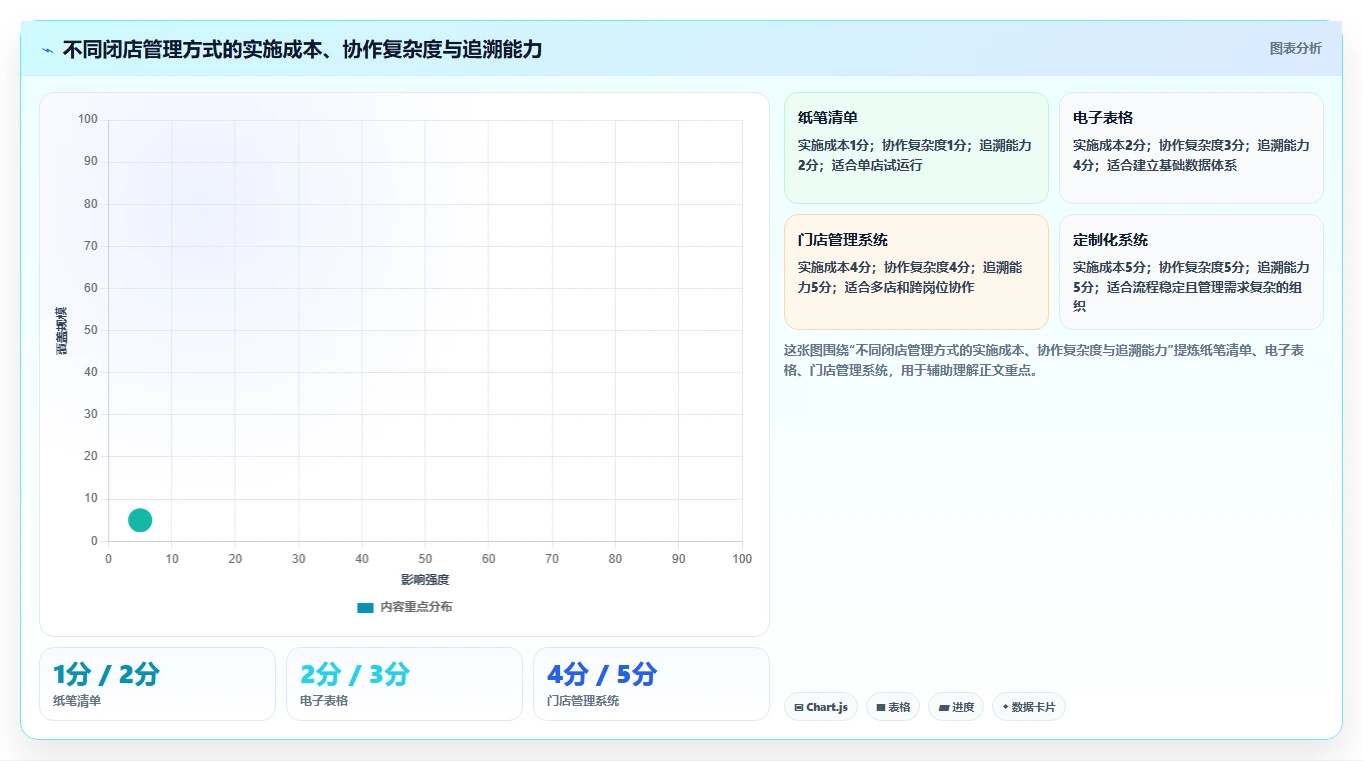The width and height of the screenshot is (1363, 761).
Task: Click the lightning icon beside the title
Action: pos(48,50)
